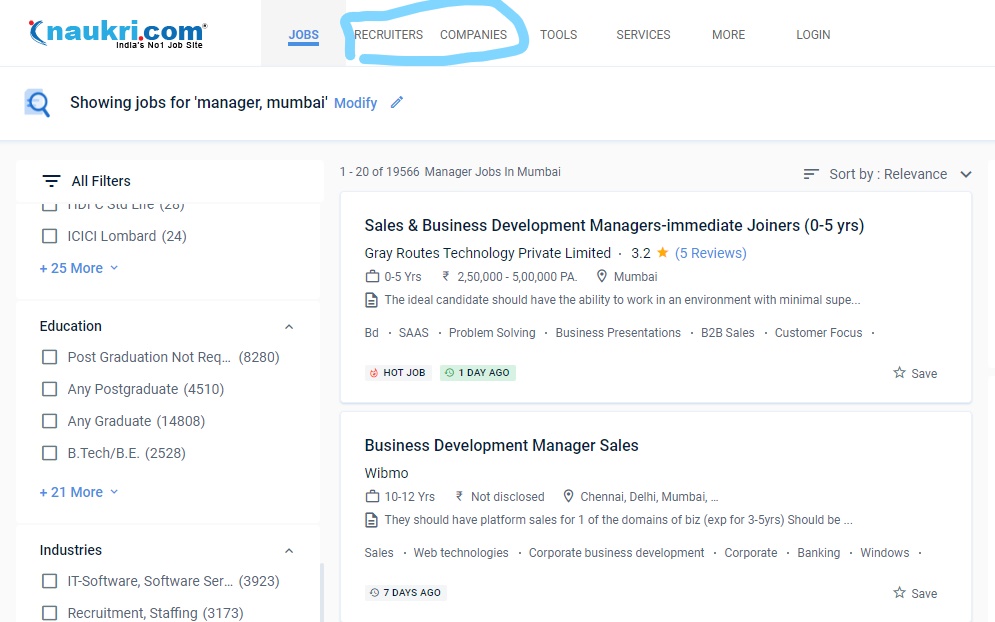The height and width of the screenshot is (622, 995).
Task: Enable the Any Graduate filter
Action: click(49, 421)
